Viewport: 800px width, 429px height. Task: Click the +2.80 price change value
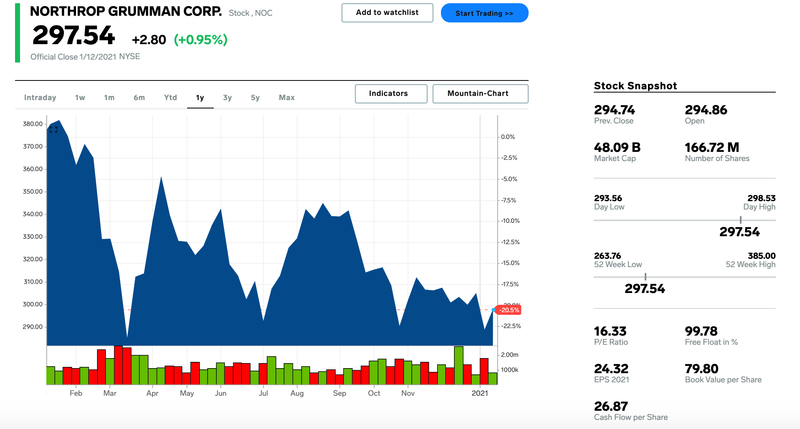(x=149, y=40)
